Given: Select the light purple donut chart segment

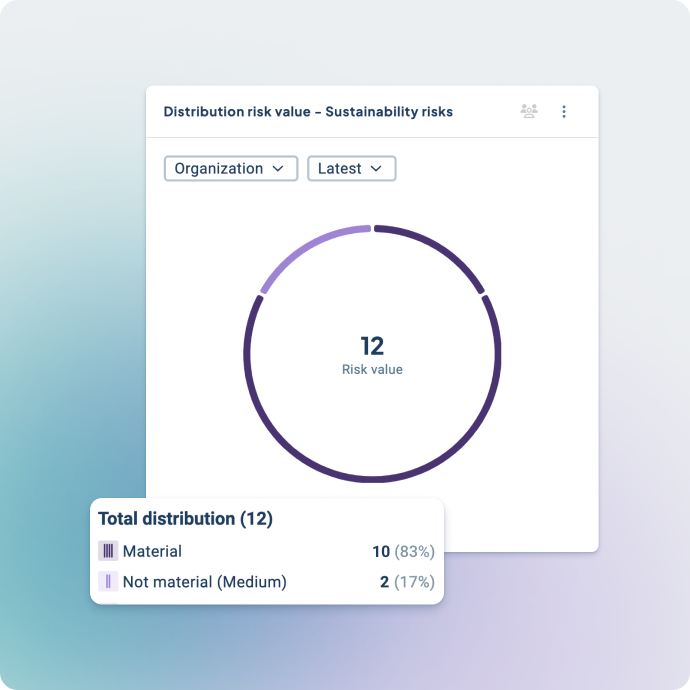Looking at the screenshot, I should coord(308,246).
